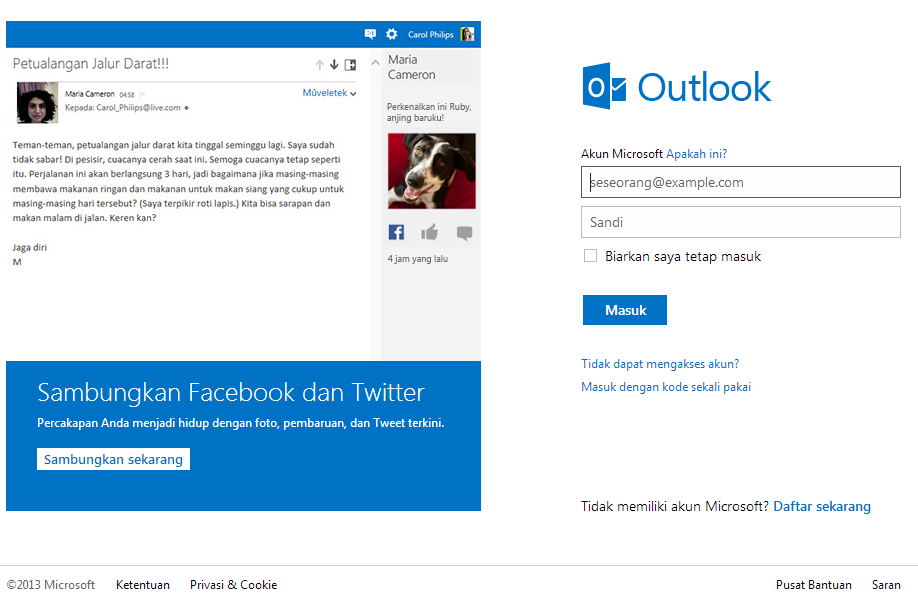Image resolution: width=918 pixels, height=601 pixels.
Task: Click Sambungkan sekarang button
Action: [x=114, y=459]
